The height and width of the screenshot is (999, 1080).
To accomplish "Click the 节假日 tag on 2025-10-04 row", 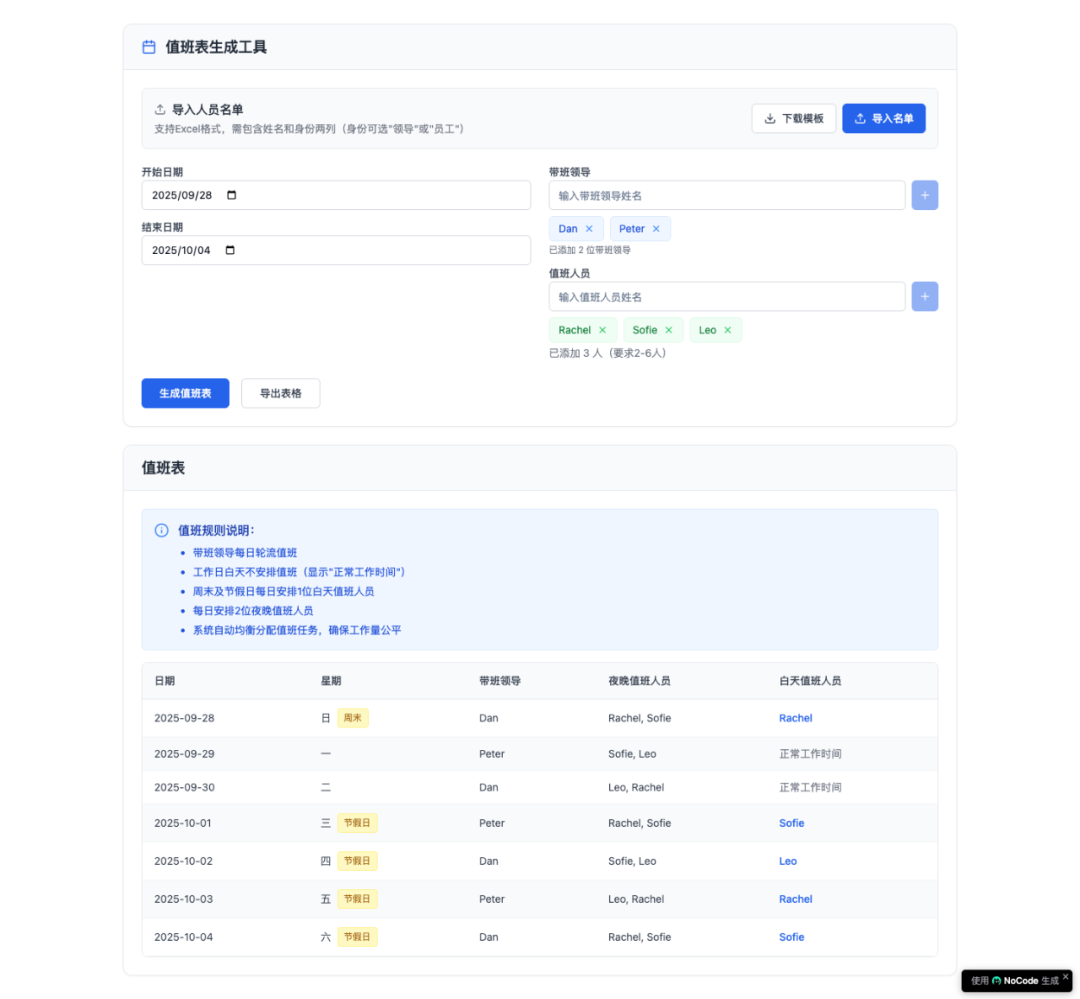I will (357, 937).
